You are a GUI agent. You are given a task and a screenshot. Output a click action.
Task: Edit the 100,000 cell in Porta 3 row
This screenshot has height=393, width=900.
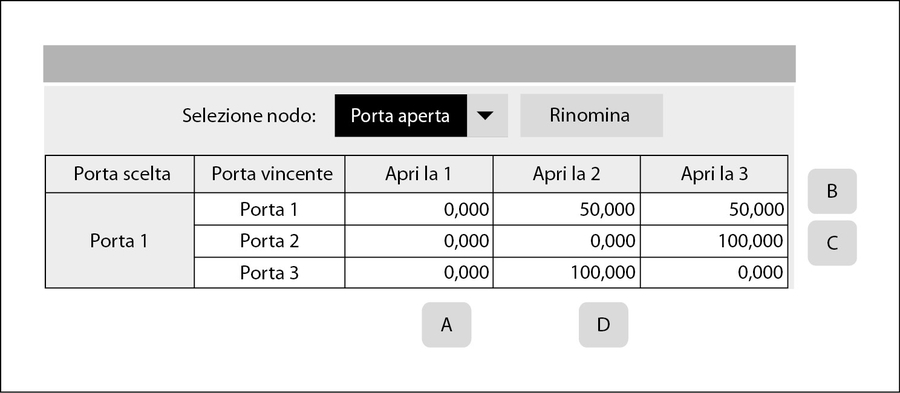pyautogui.click(x=567, y=273)
